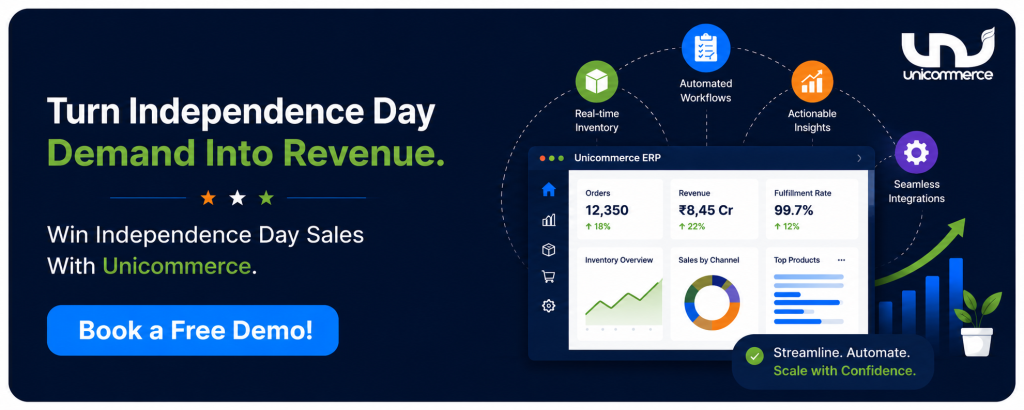This screenshot has width=1024, height=410.
Task: Click the Book a Free Demo button
Action: coord(193,330)
